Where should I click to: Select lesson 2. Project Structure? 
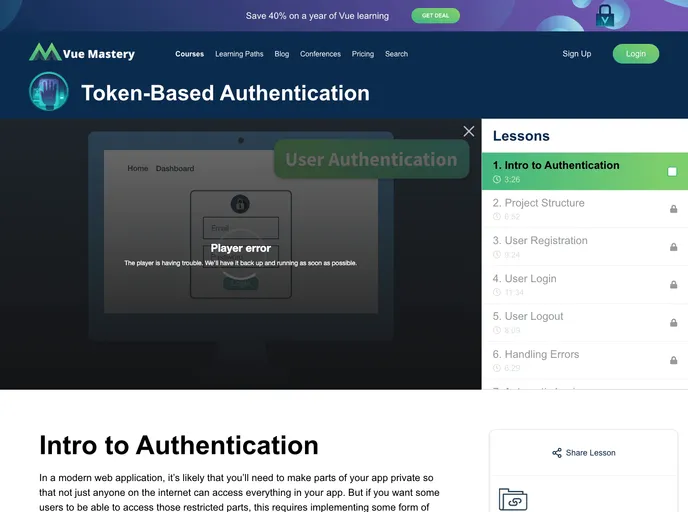[x=585, y=209]
